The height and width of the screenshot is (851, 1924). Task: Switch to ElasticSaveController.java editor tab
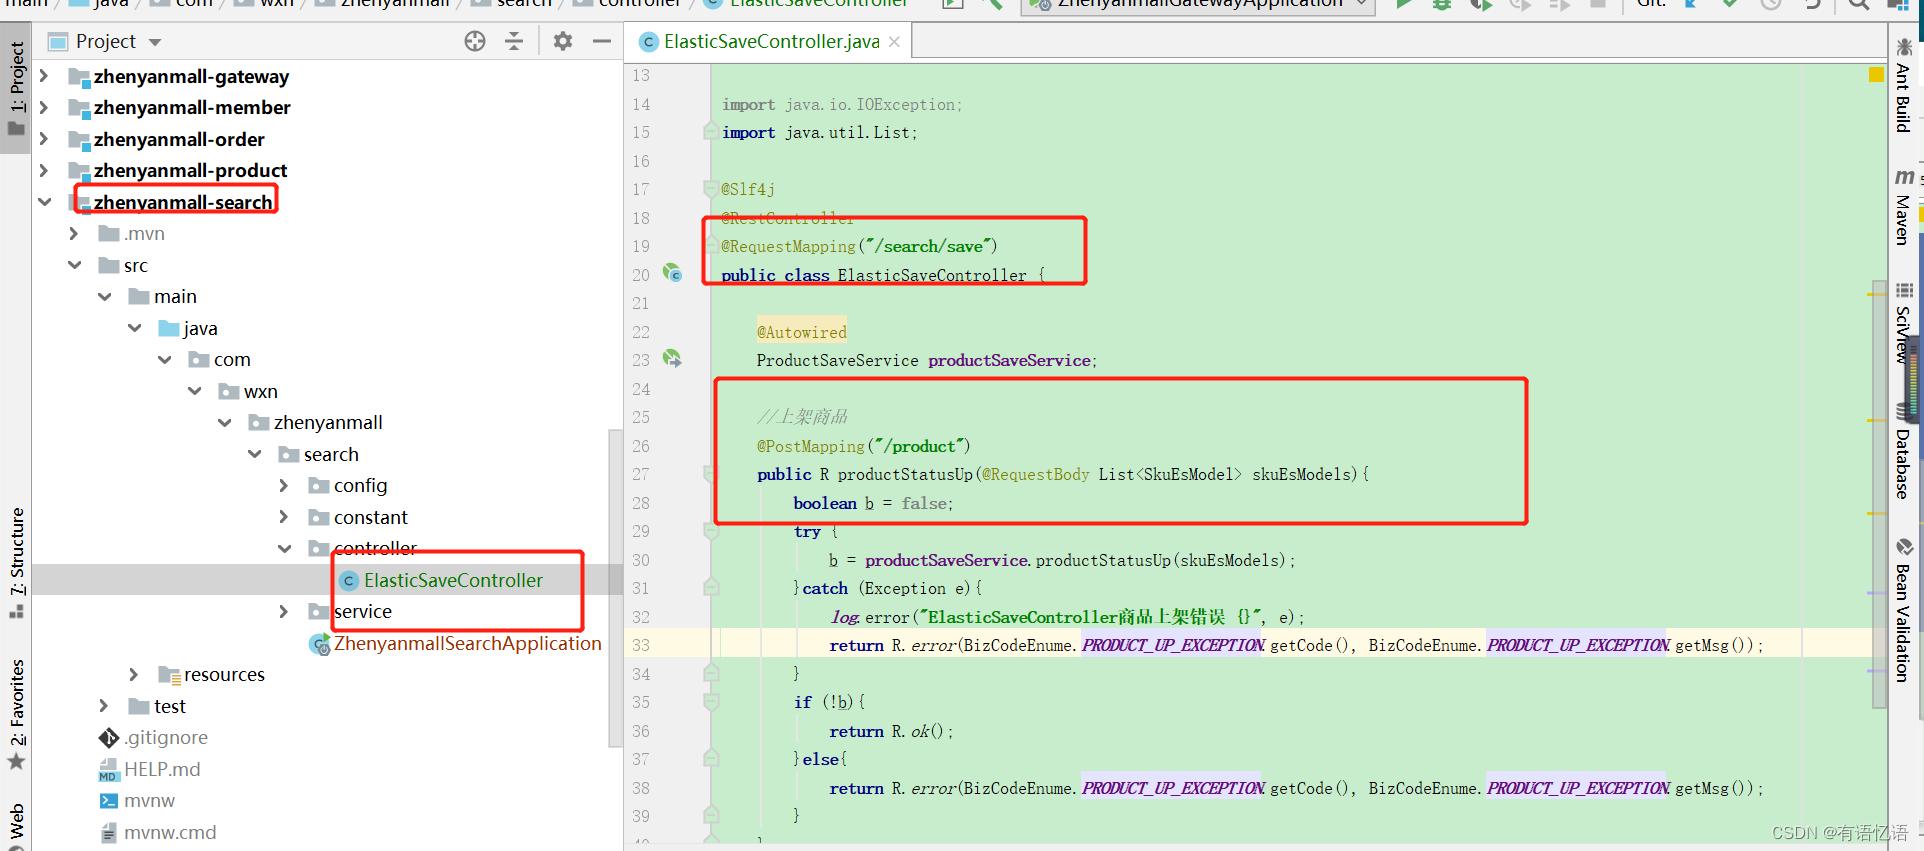[x=771, y=41]
